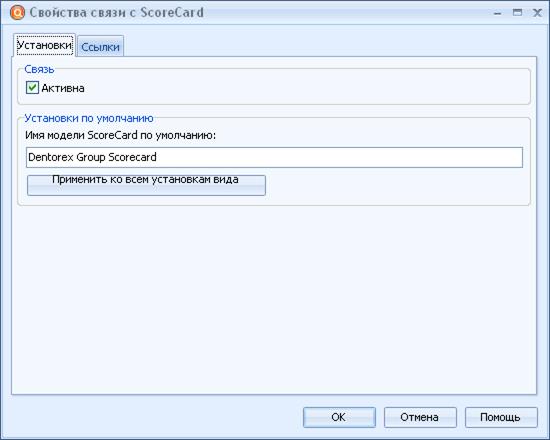The width and height of the screenshot is (550, 440).
Task: Click into the default ScoreCard model name field
Action: tap(274, 157)
